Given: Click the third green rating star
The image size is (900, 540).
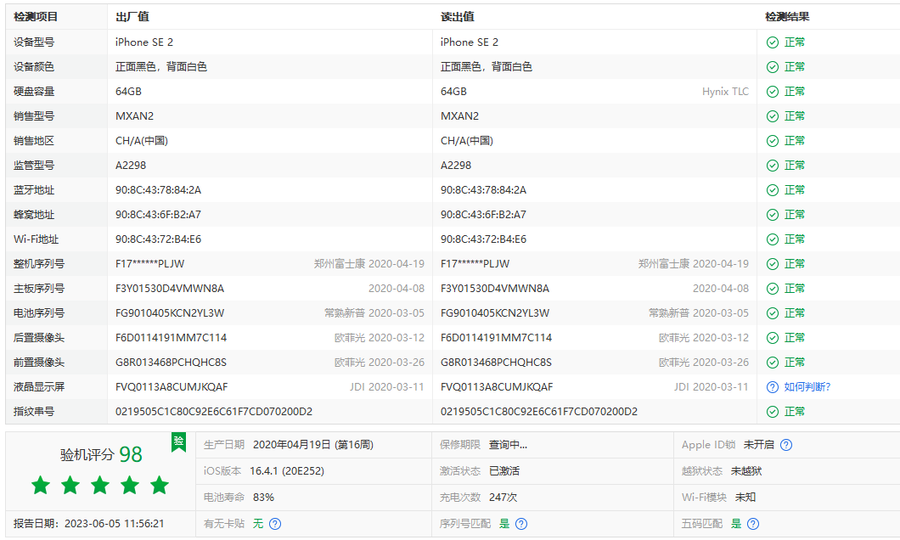Looking at the screenshot, I should pyautogui.click(x=100, y=485).
